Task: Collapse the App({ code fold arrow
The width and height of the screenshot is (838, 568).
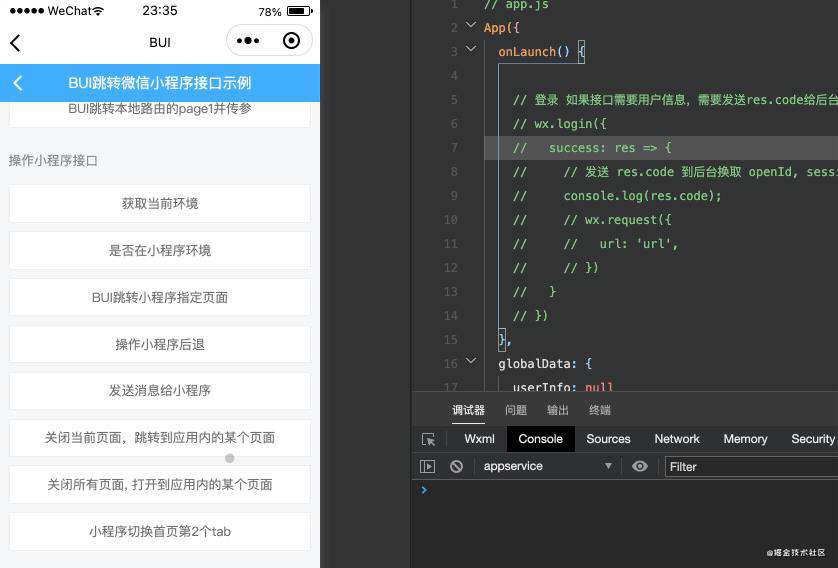Action: tap(471, 25)
